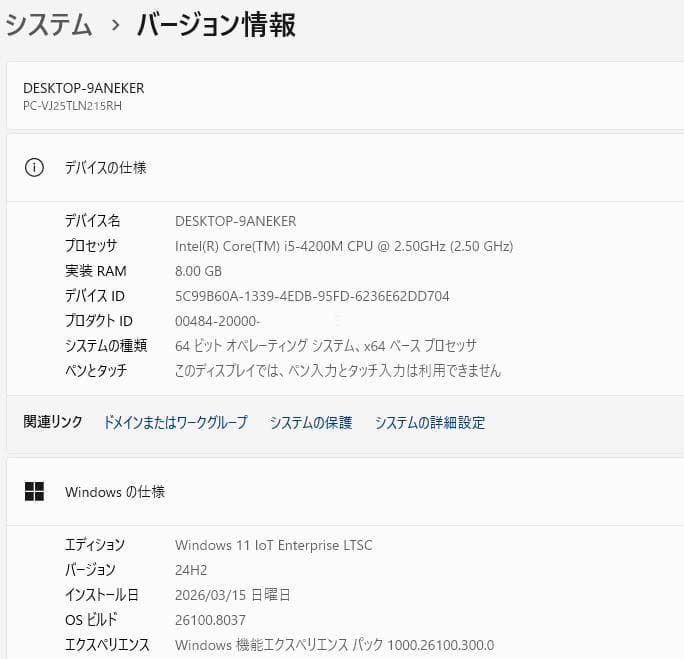Click the 24H2 version value
Screen dimensions: 684x659
(191, 570)
